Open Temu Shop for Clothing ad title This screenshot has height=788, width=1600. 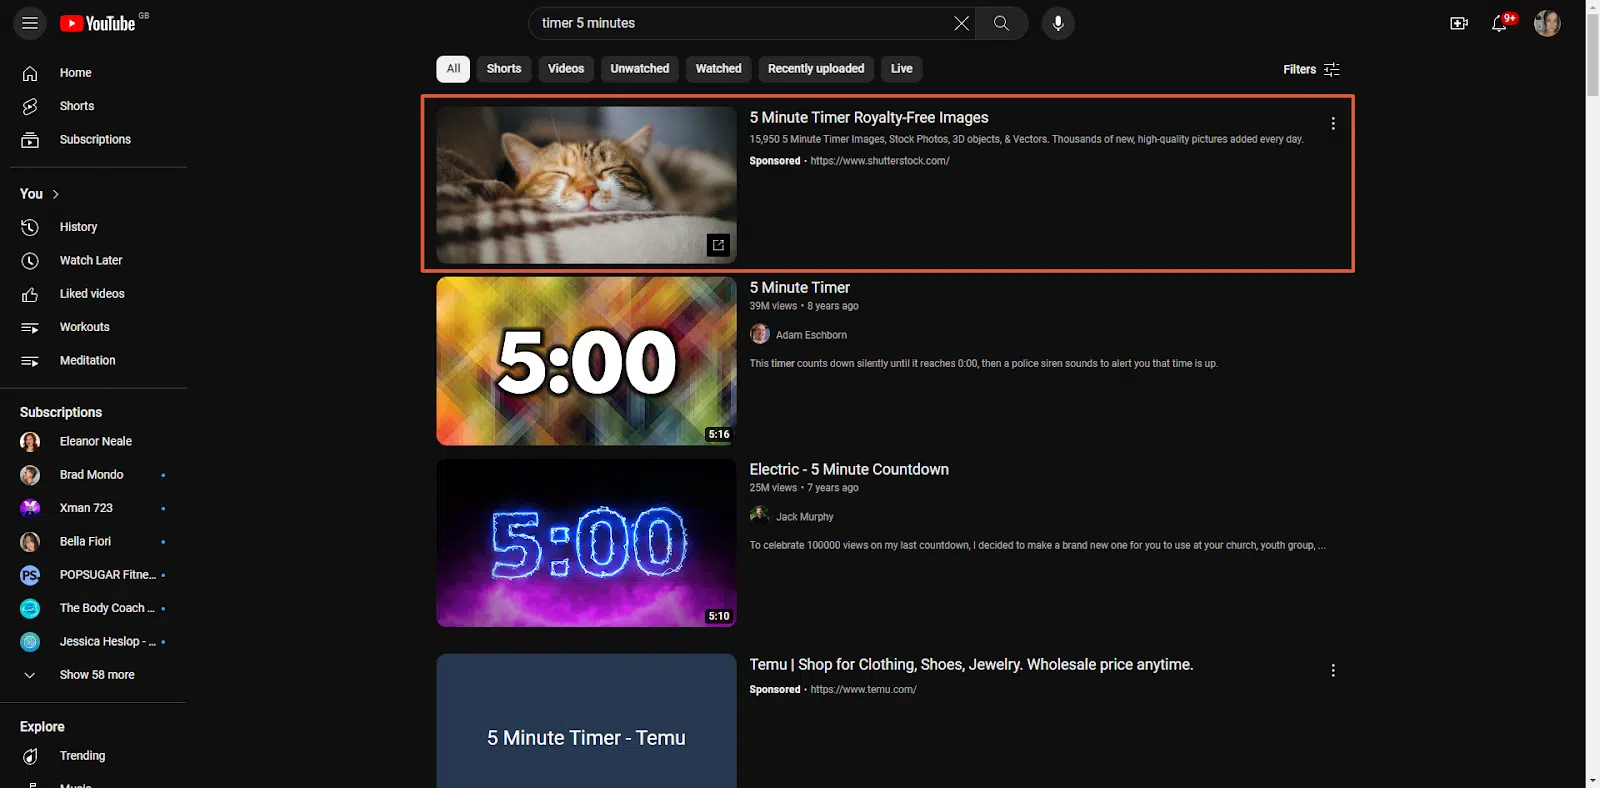[971, 665]
